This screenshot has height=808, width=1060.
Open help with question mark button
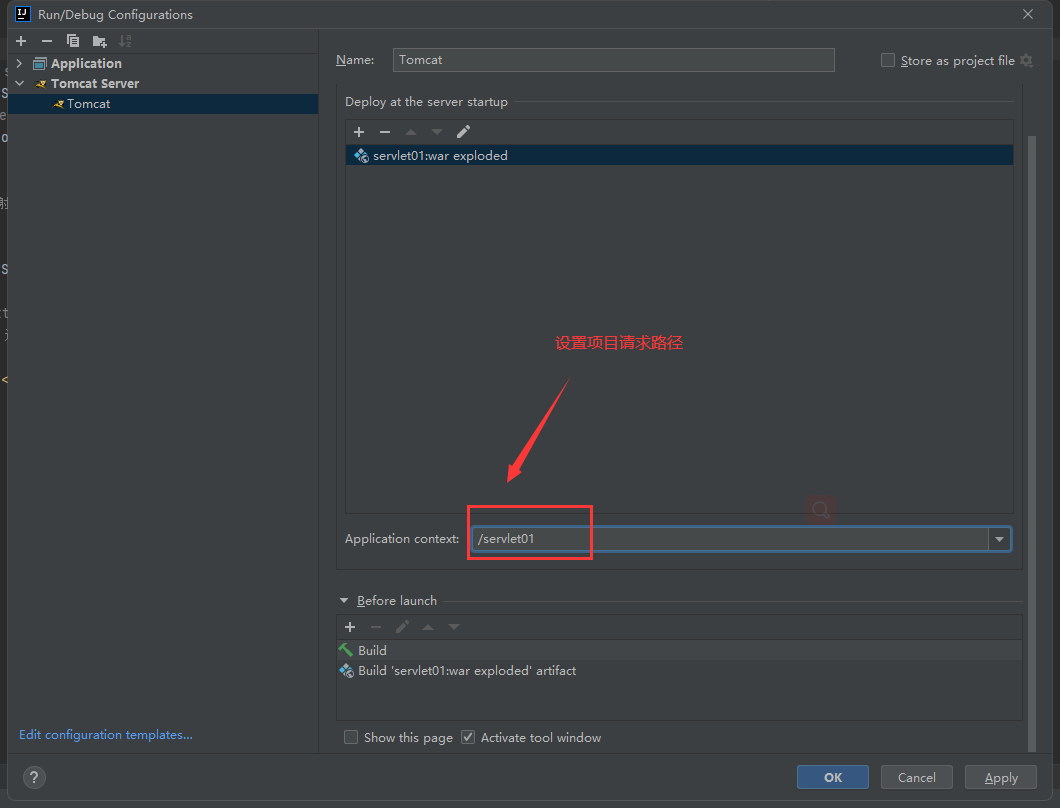pos(34,777)
